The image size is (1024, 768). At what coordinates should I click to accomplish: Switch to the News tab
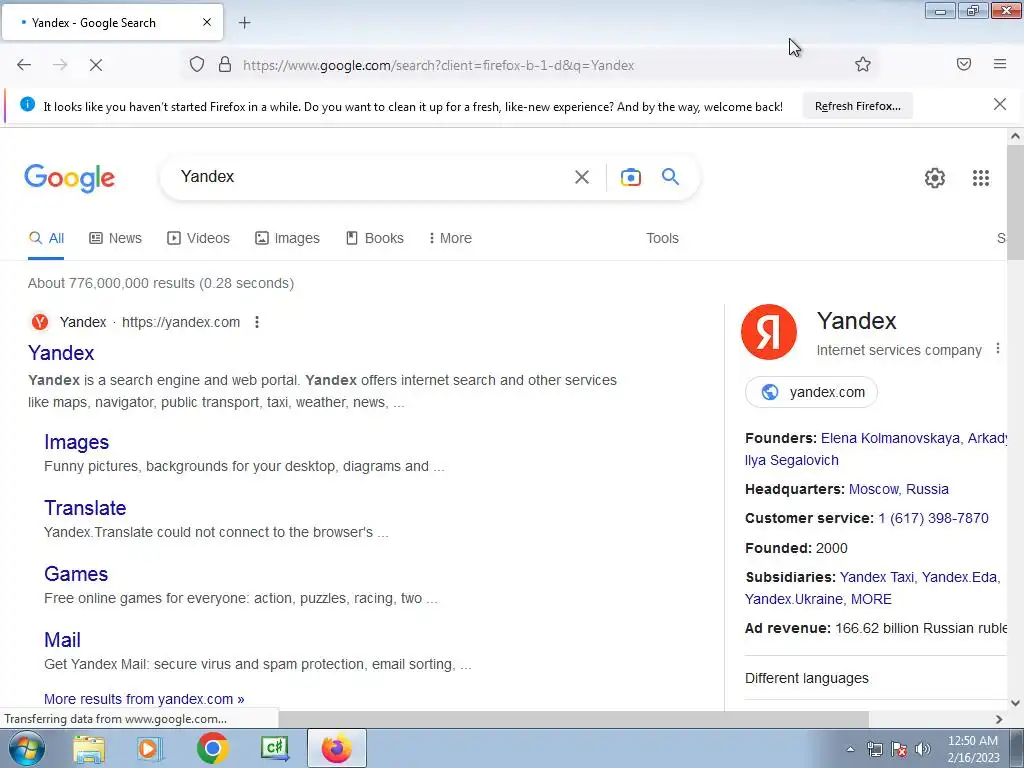pos(116,238)
